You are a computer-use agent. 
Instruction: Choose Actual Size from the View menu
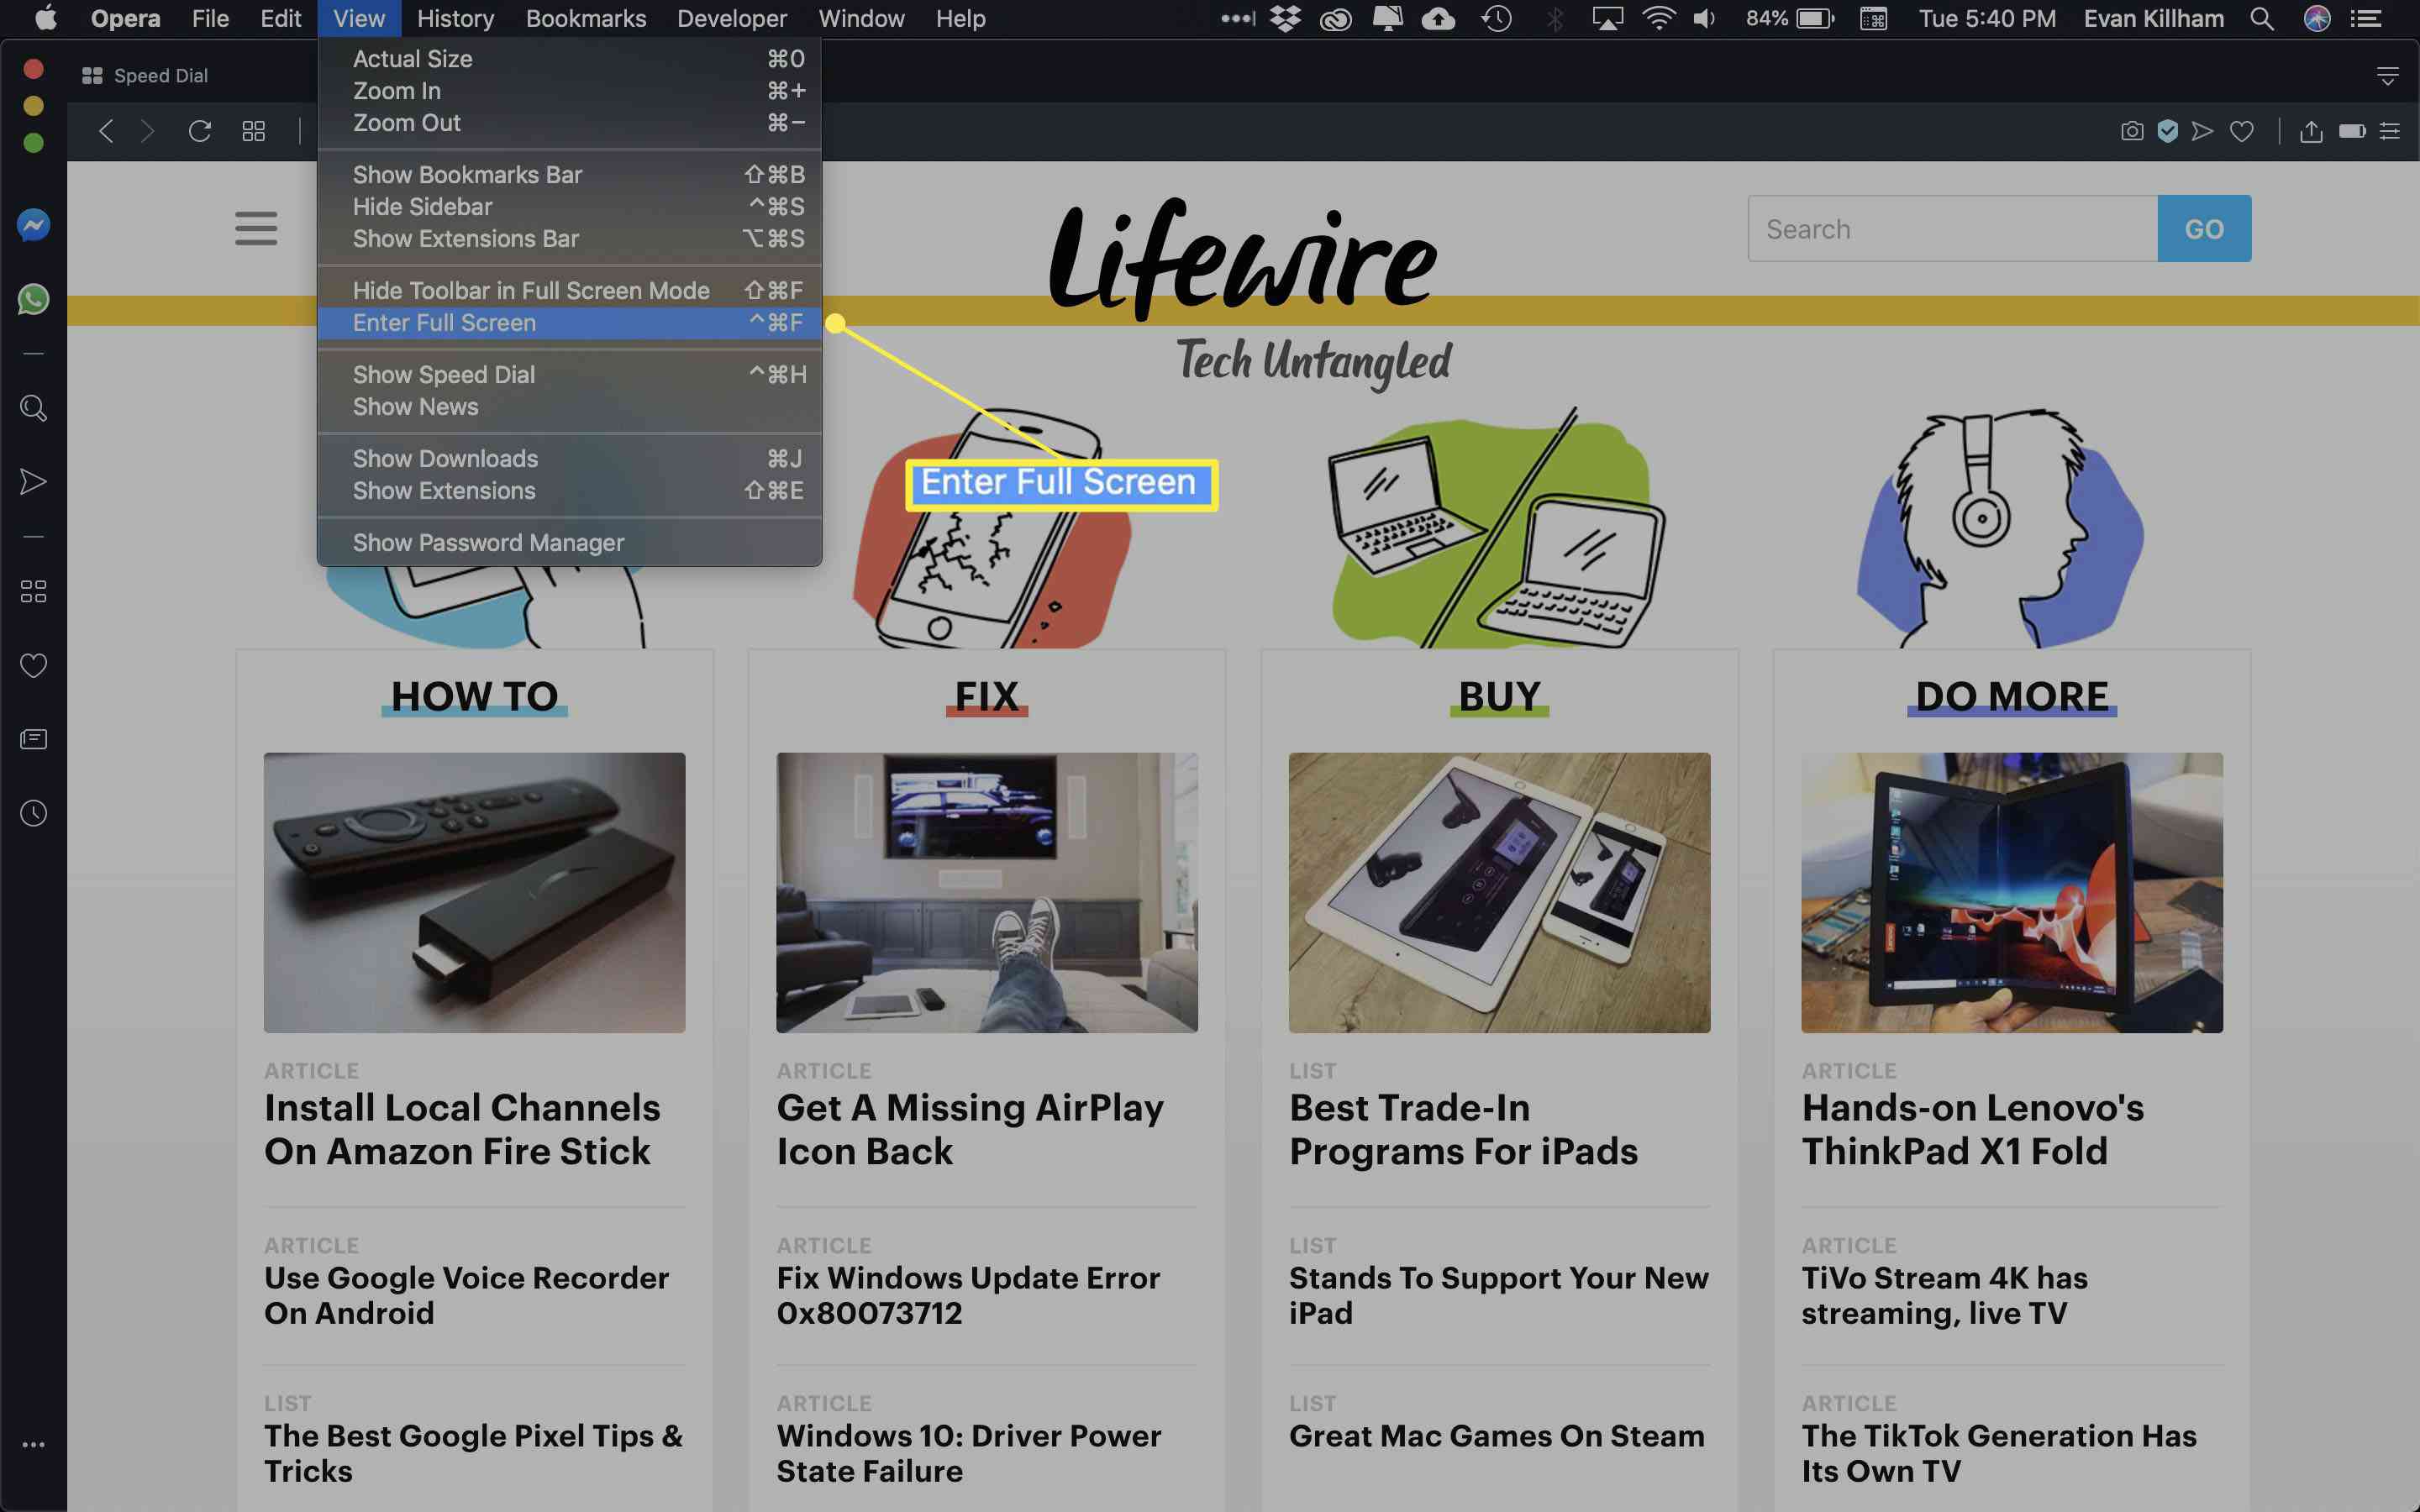[x=569, y=59]
